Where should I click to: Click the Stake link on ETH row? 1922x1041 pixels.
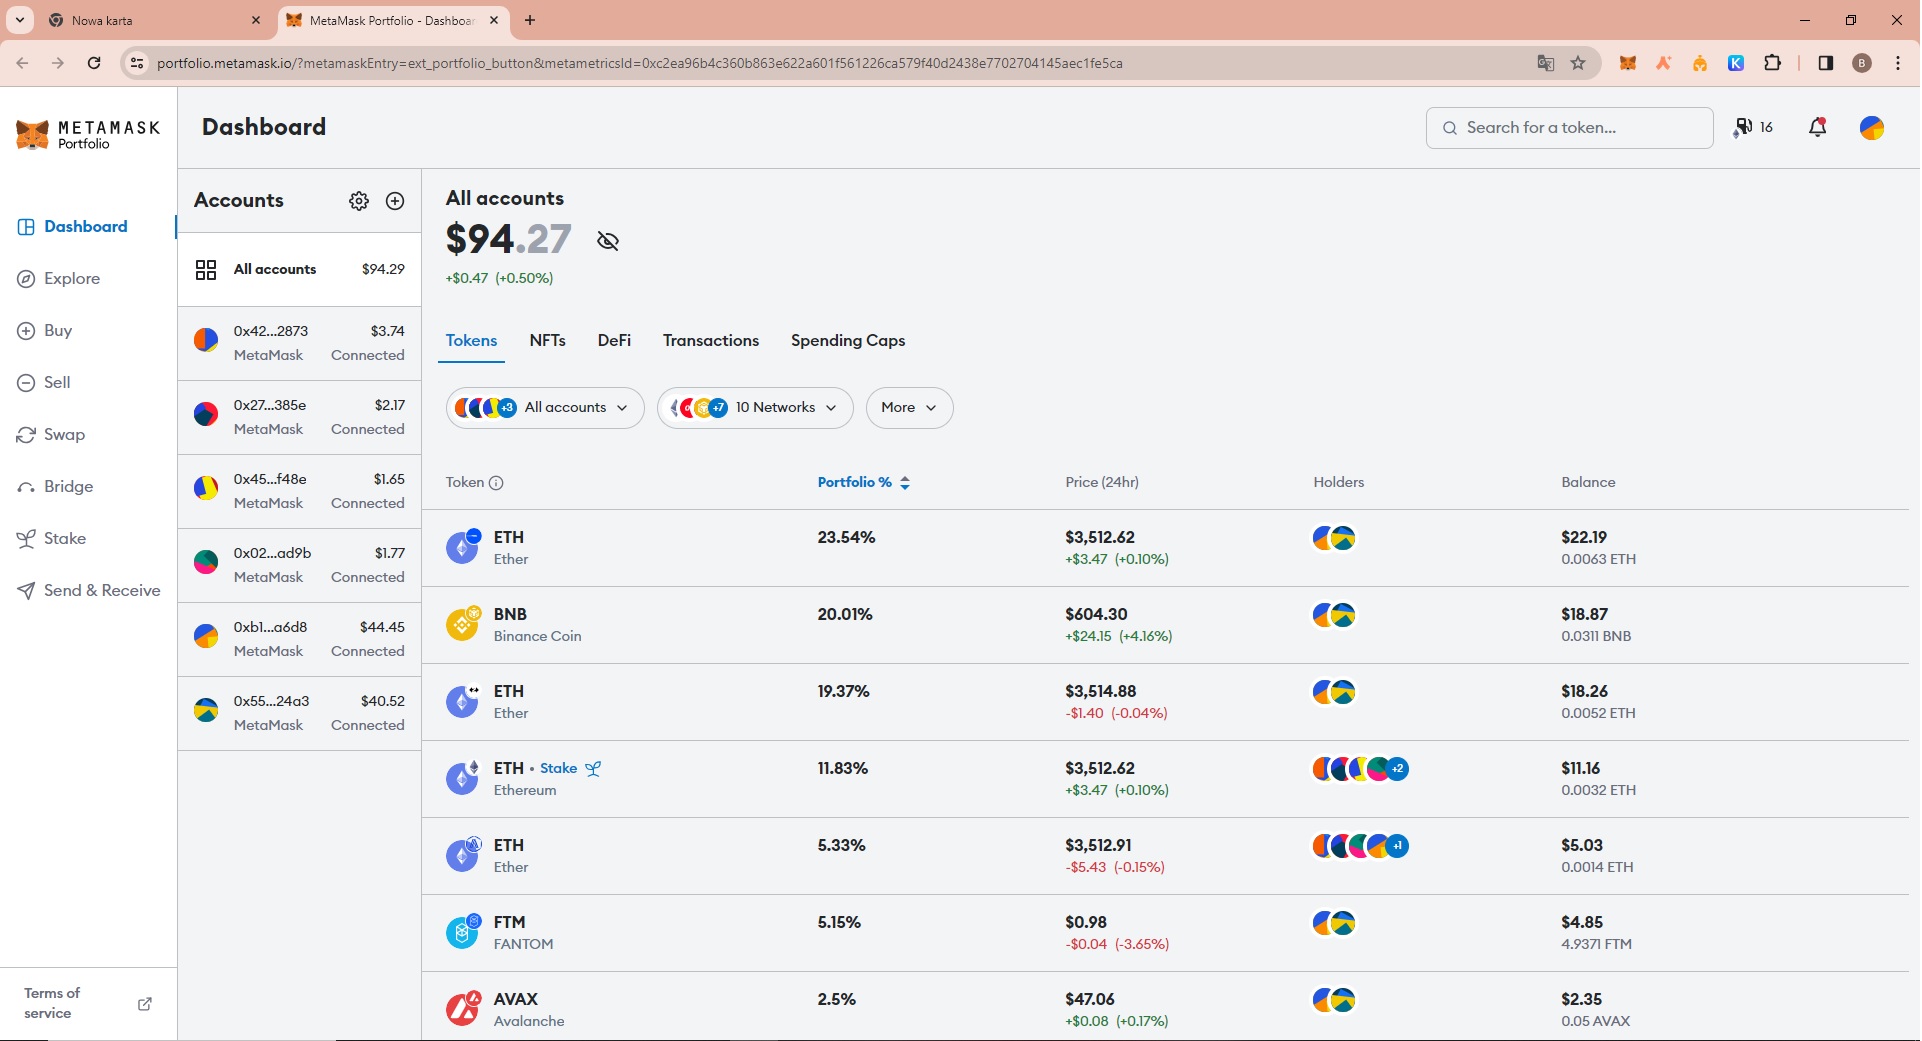coord(570,769)
